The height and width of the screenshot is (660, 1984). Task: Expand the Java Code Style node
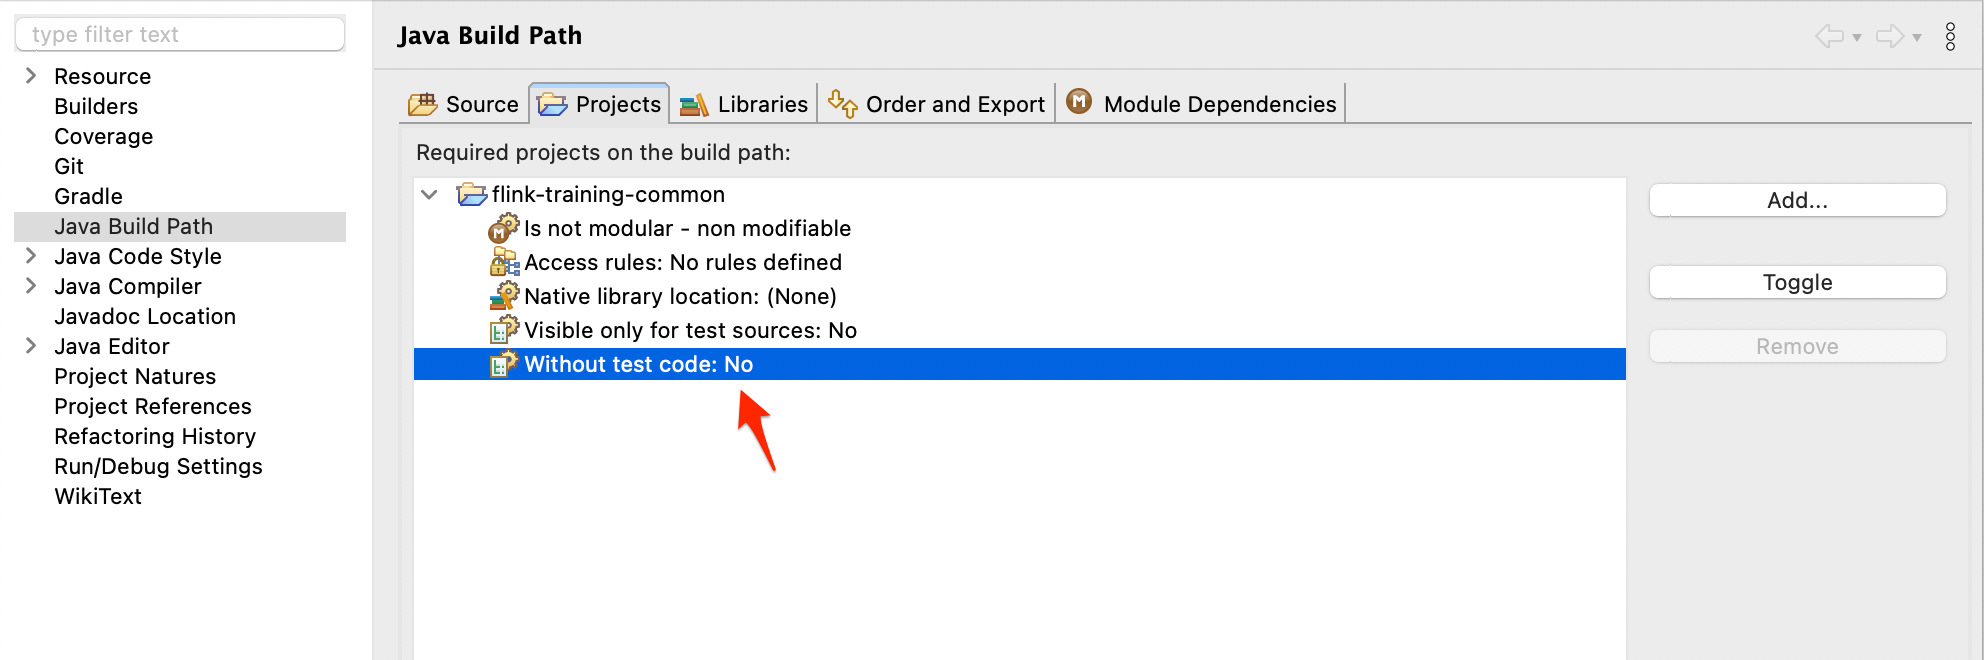pos(31,255)
